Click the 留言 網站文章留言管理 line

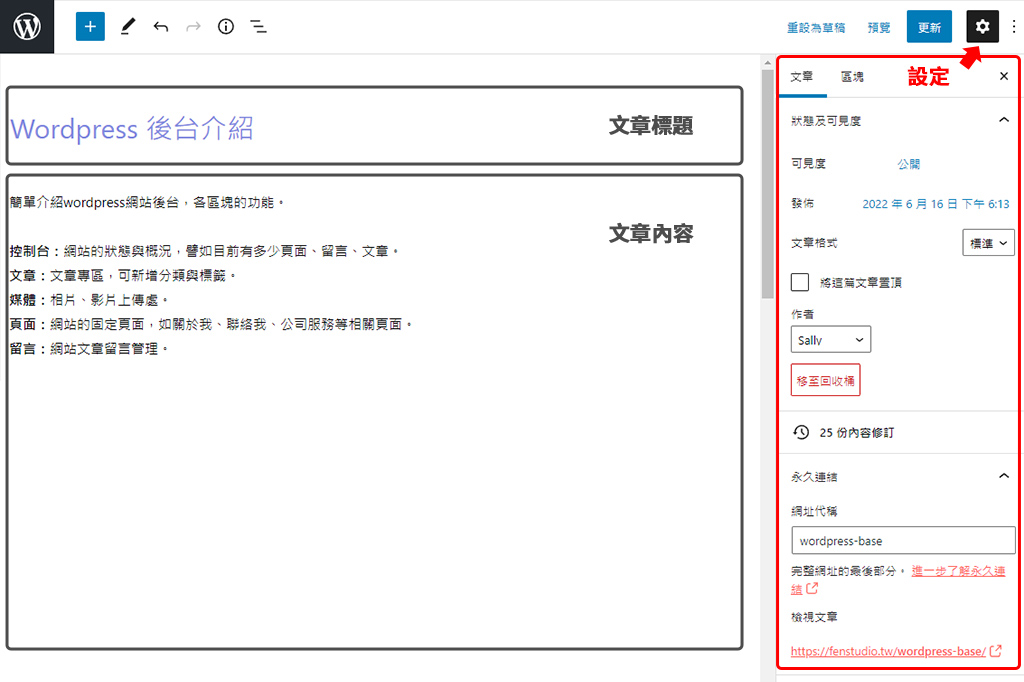pos(89,349)
